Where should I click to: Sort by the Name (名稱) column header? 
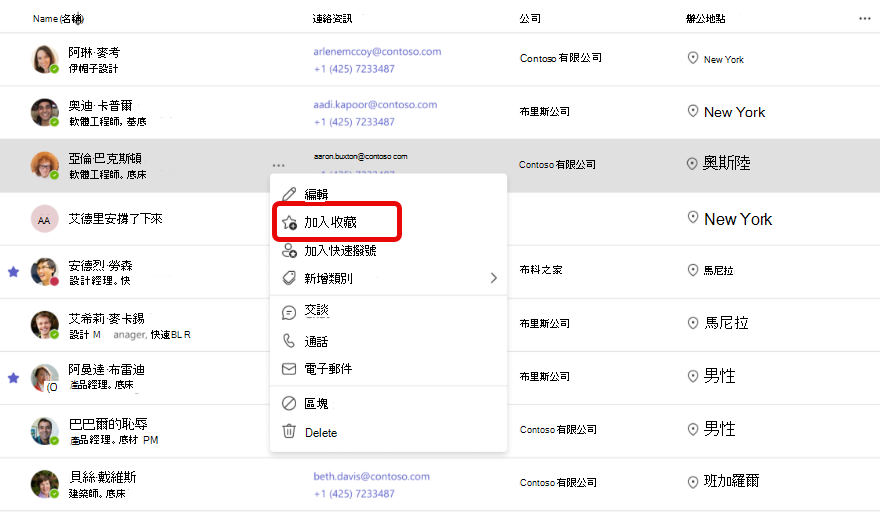click(58, 19)
